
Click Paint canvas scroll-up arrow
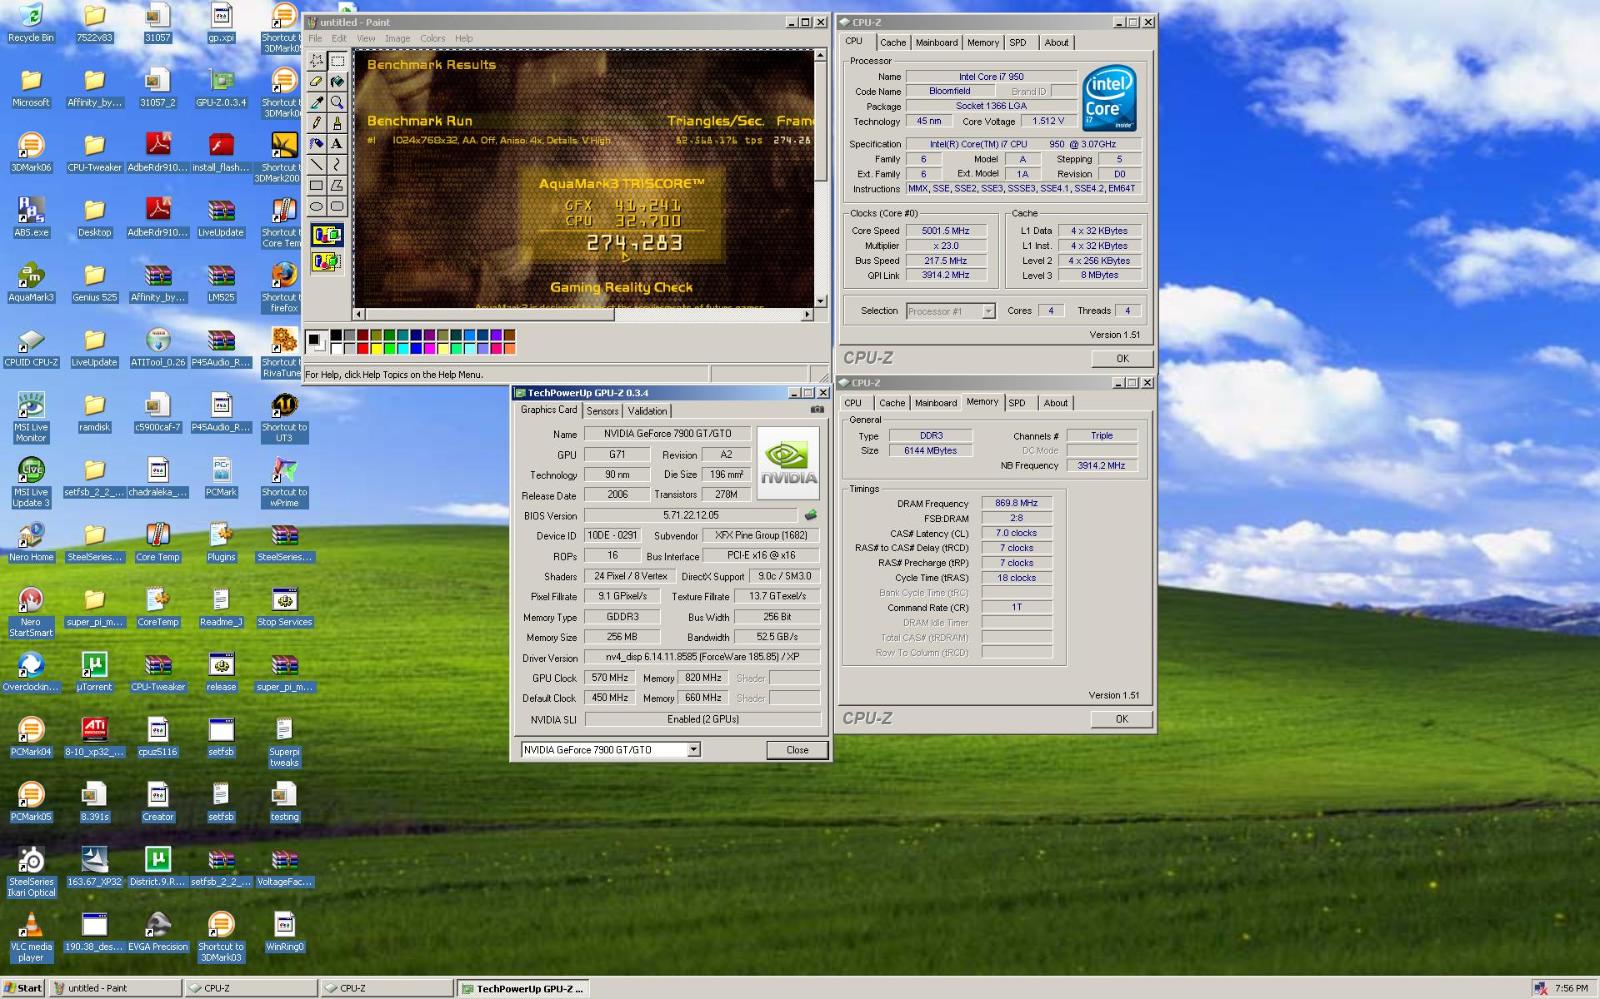tap(821, 54)
